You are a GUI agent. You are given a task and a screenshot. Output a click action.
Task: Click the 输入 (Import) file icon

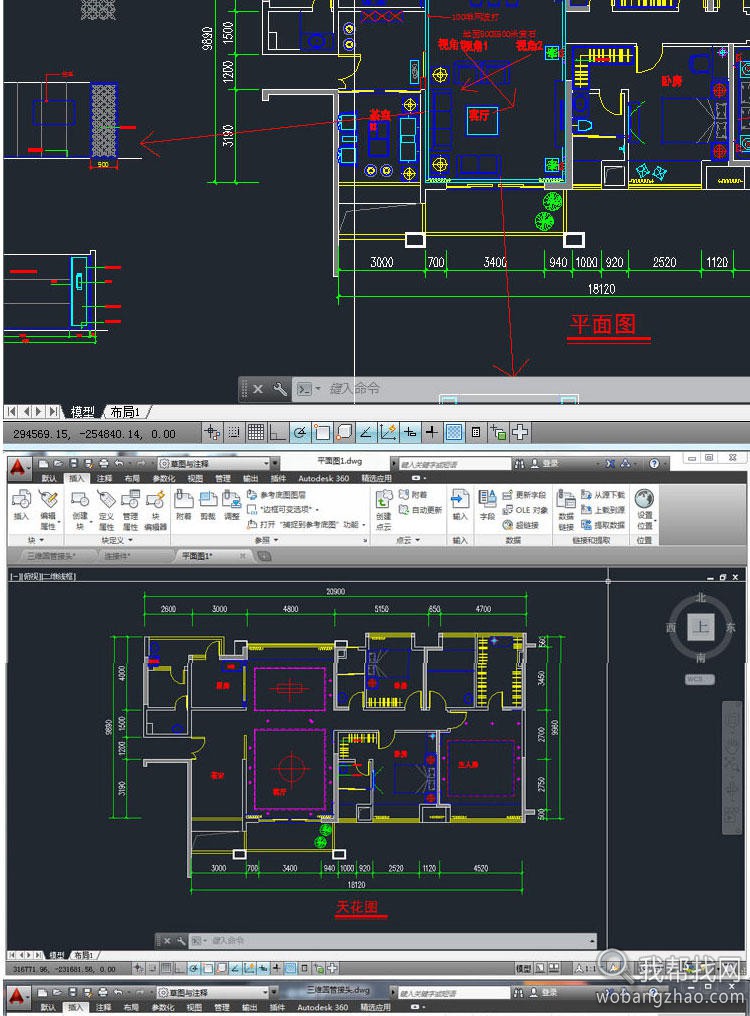[460, 505]
